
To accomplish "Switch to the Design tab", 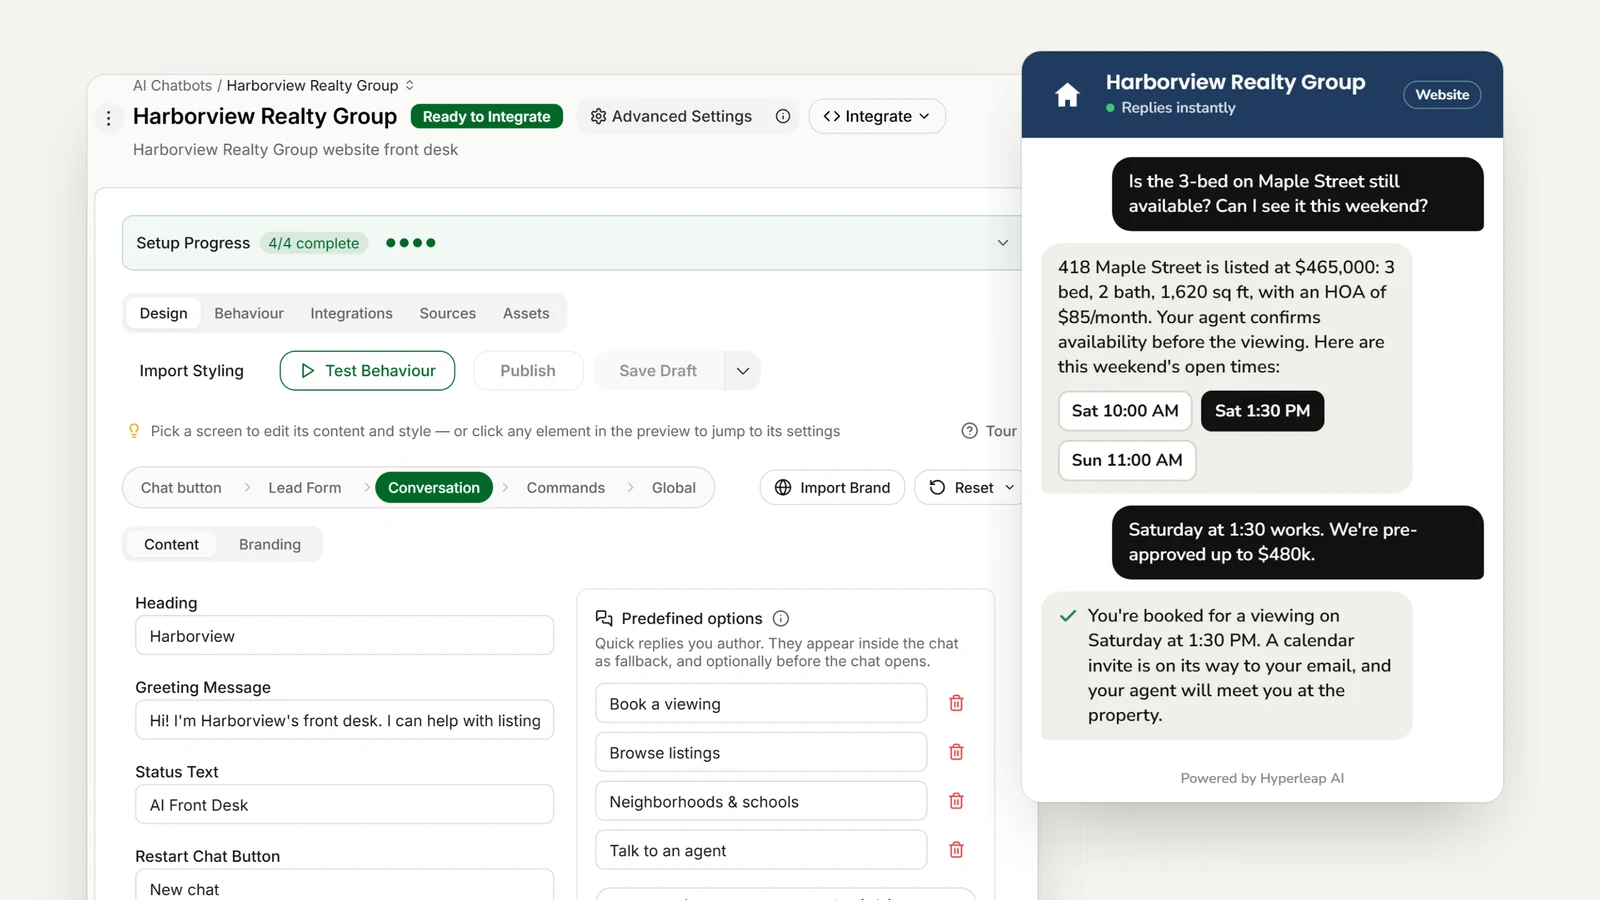I will click(163, 313).
